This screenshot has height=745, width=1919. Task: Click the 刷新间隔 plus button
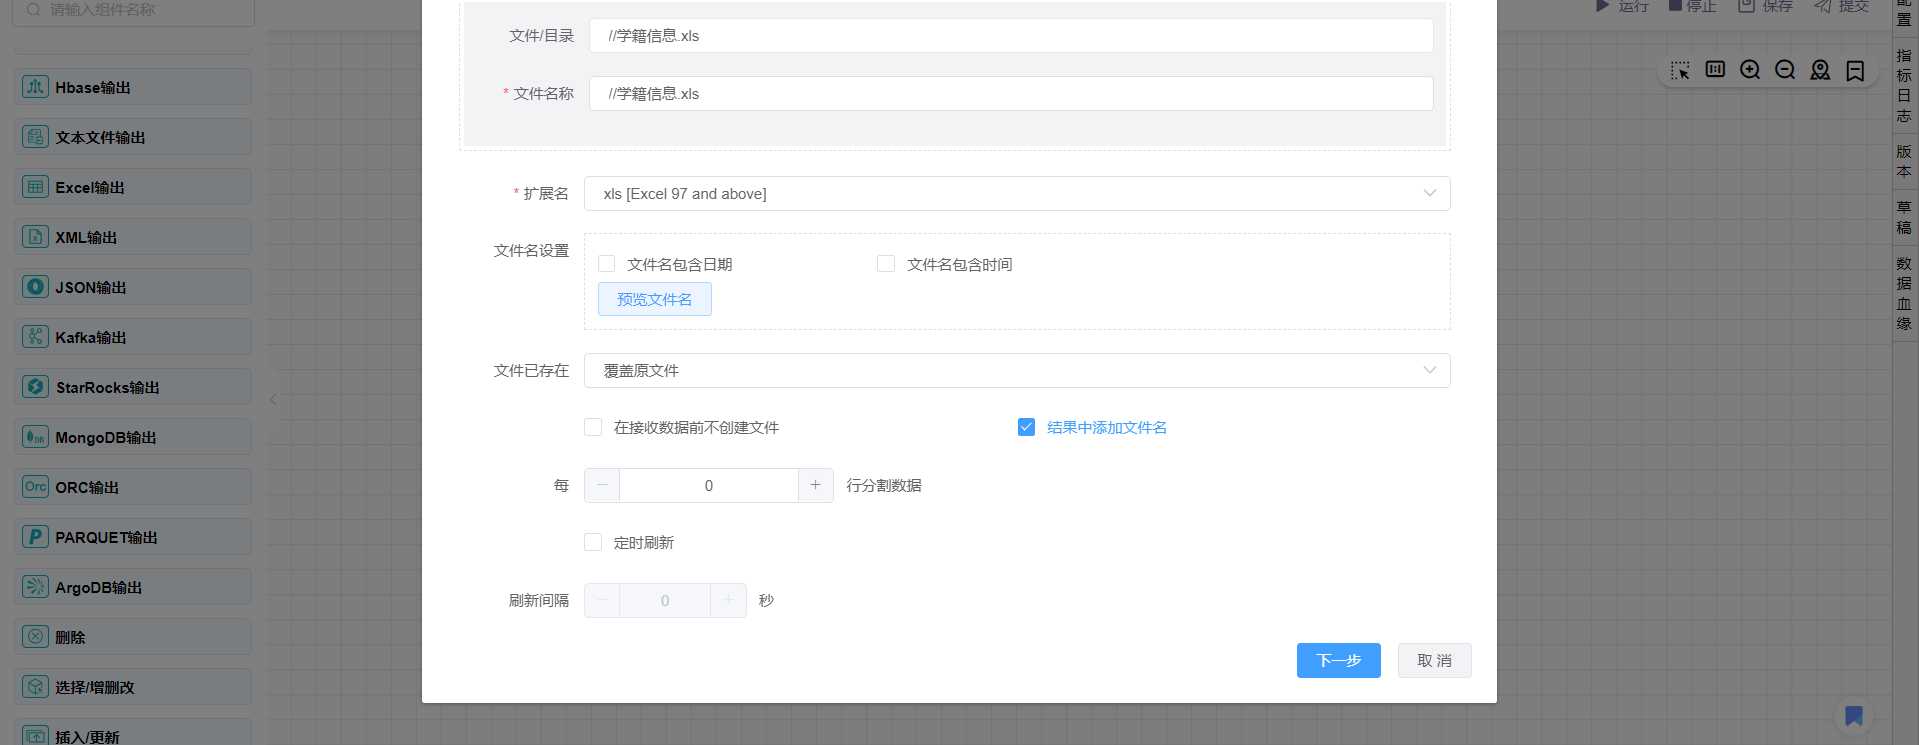[x=729, y=601]
